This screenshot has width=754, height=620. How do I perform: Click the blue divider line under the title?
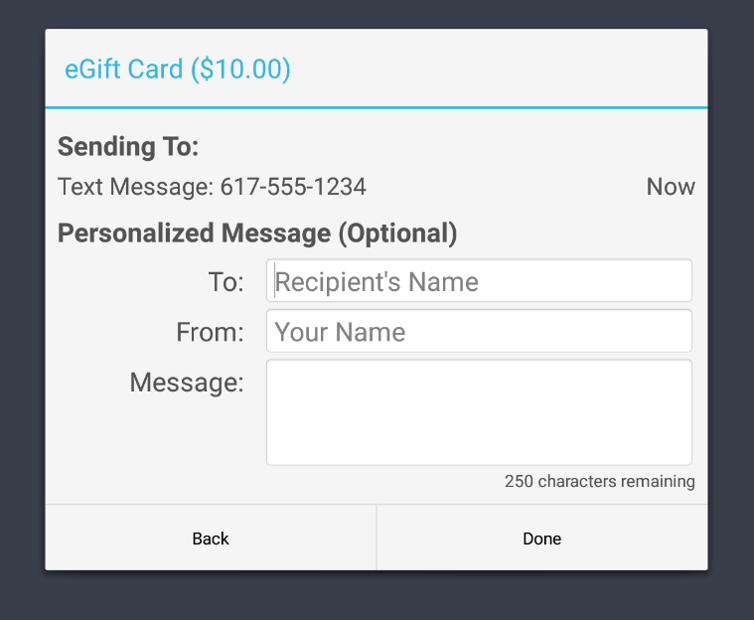coord(377,107)
